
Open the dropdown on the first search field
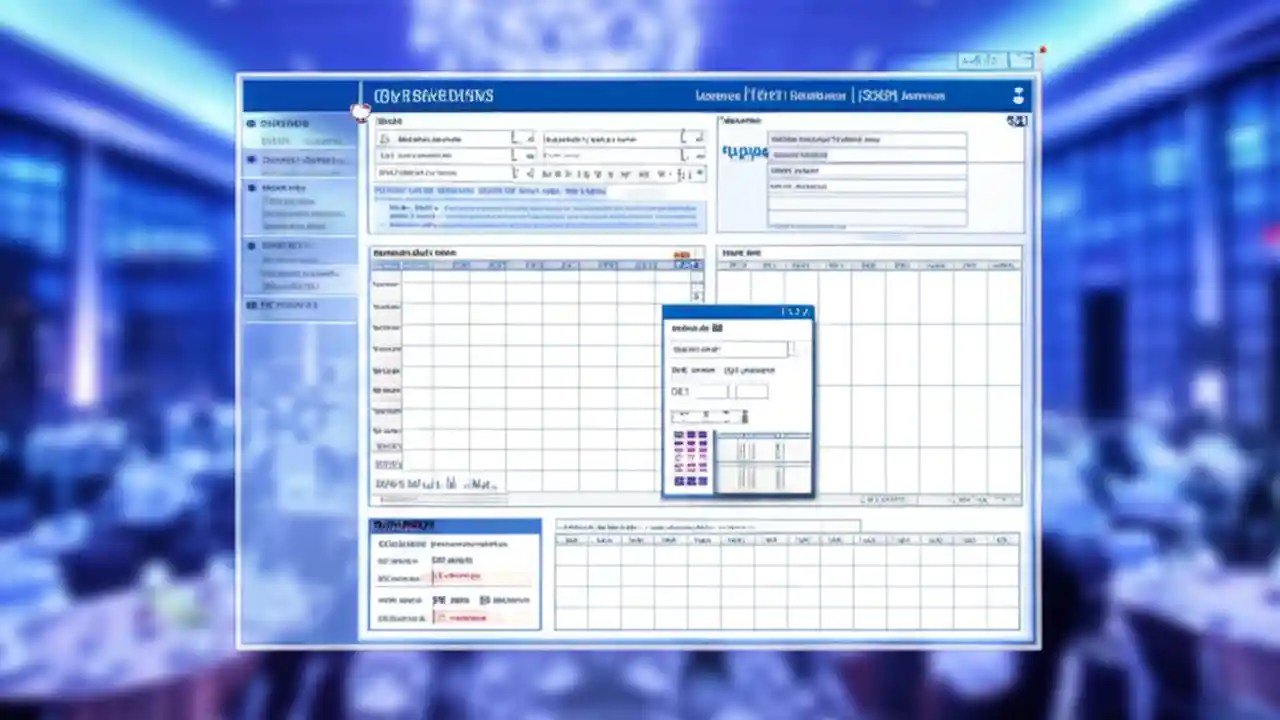click(529, 138)
